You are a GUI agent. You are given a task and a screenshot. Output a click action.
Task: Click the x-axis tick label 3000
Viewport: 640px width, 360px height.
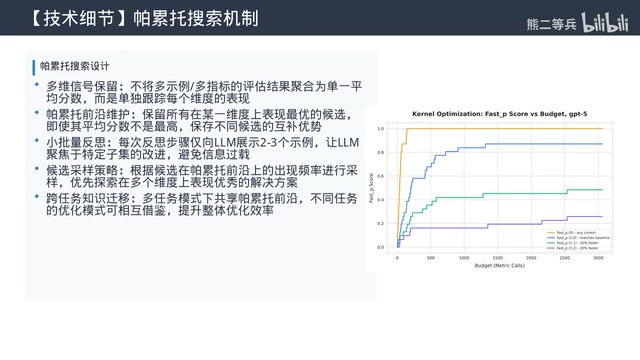(x=598, y=258)
